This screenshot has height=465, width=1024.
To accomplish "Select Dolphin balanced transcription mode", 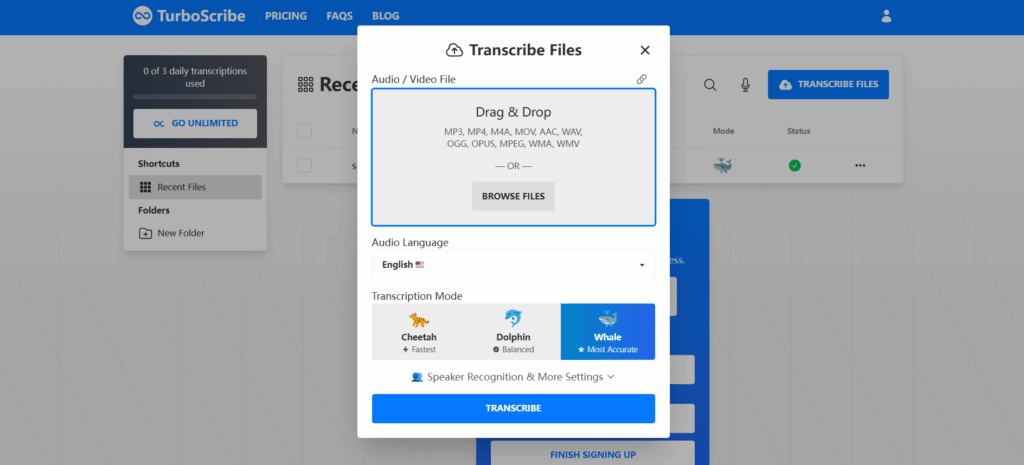I will (x=513, y=332).
